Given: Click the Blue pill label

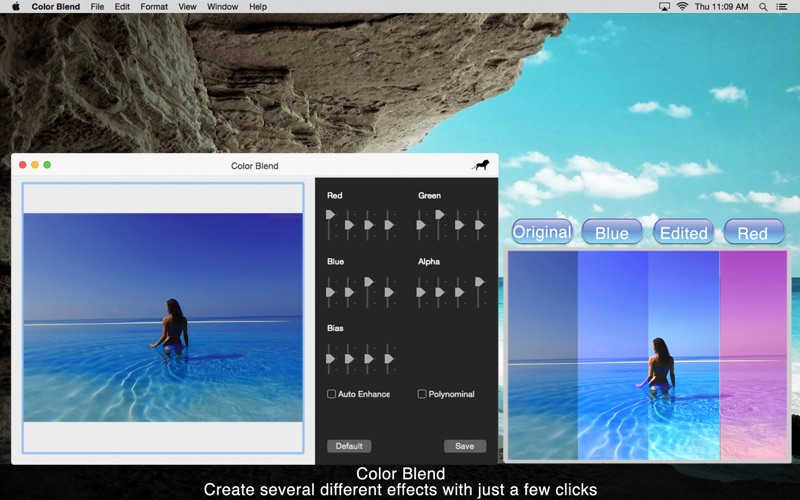Looking at the screenshot, I should [x=612, y=232].
